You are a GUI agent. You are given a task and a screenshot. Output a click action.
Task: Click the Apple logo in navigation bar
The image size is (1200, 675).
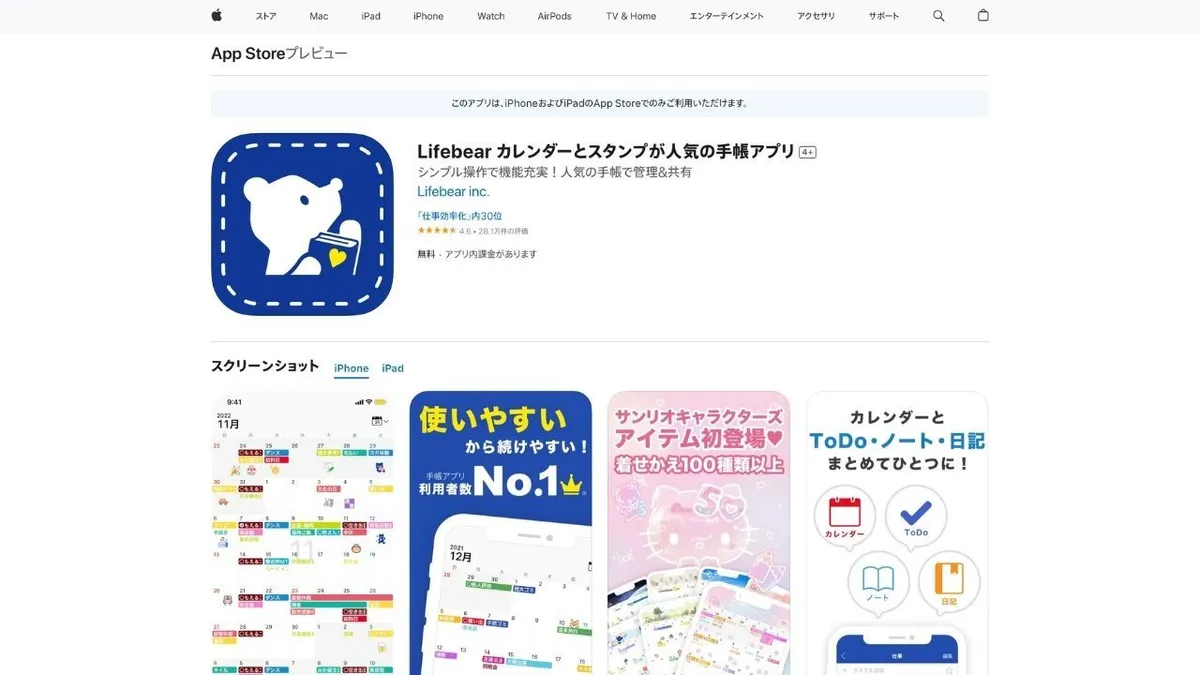pos(216,16)
